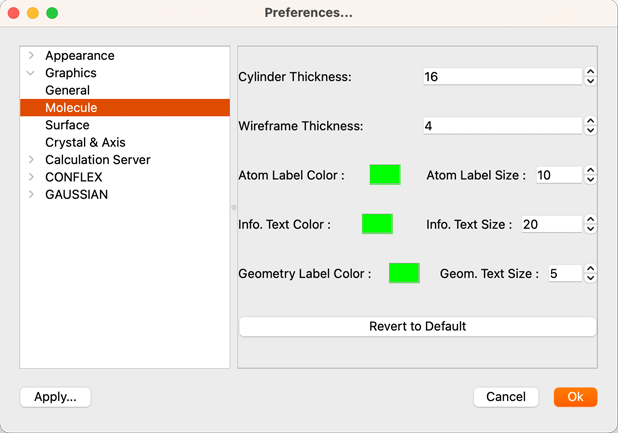Click the Apply... button
The width and height of the screenshot is (618, 433).
[55, 397]
